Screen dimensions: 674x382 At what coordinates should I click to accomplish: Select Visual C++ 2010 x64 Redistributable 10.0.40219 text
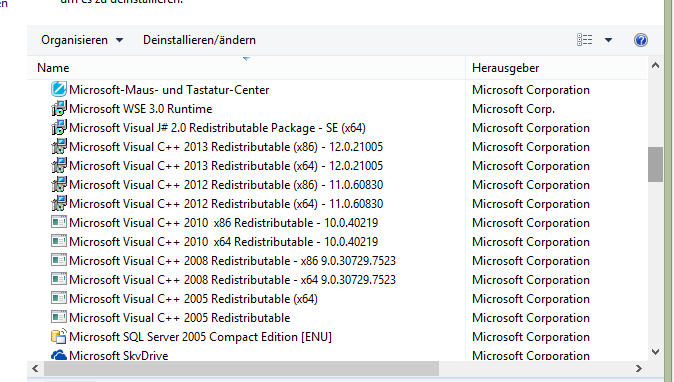224,241
